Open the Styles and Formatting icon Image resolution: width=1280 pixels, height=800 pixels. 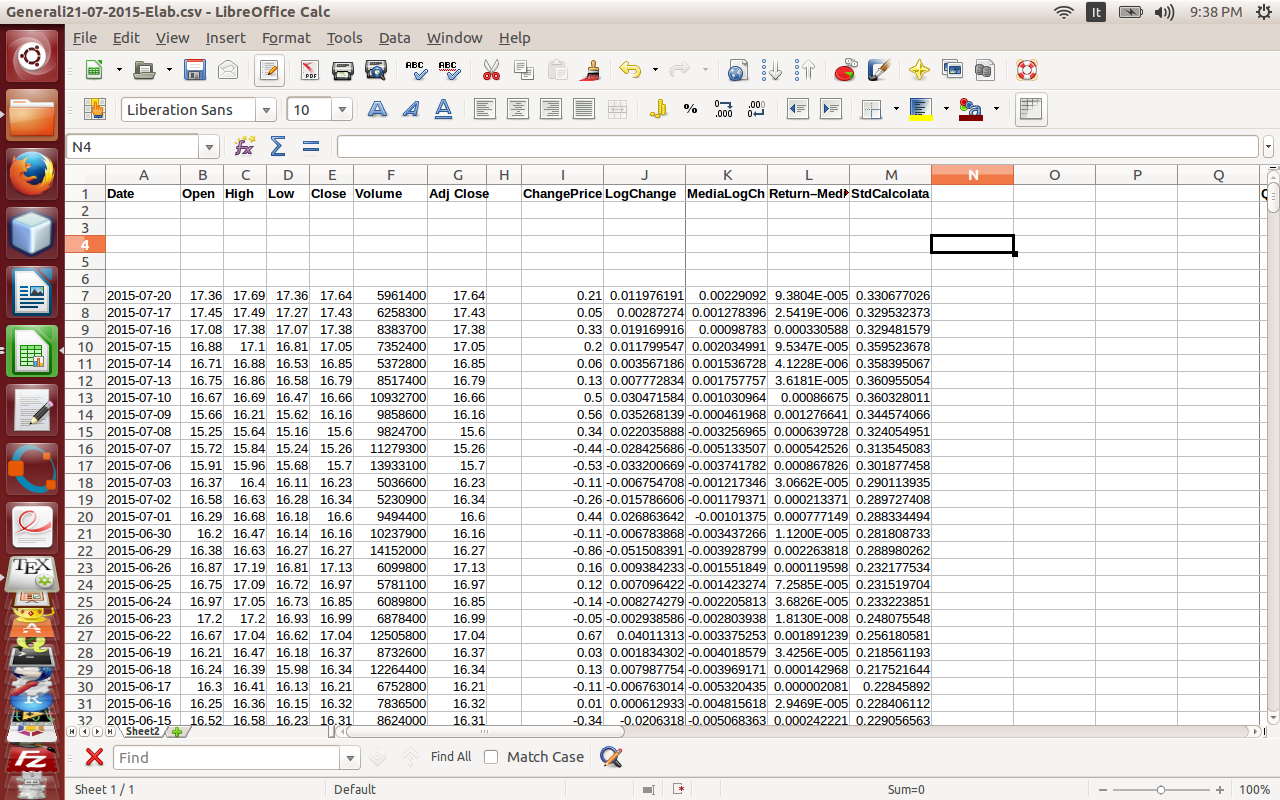95,109
